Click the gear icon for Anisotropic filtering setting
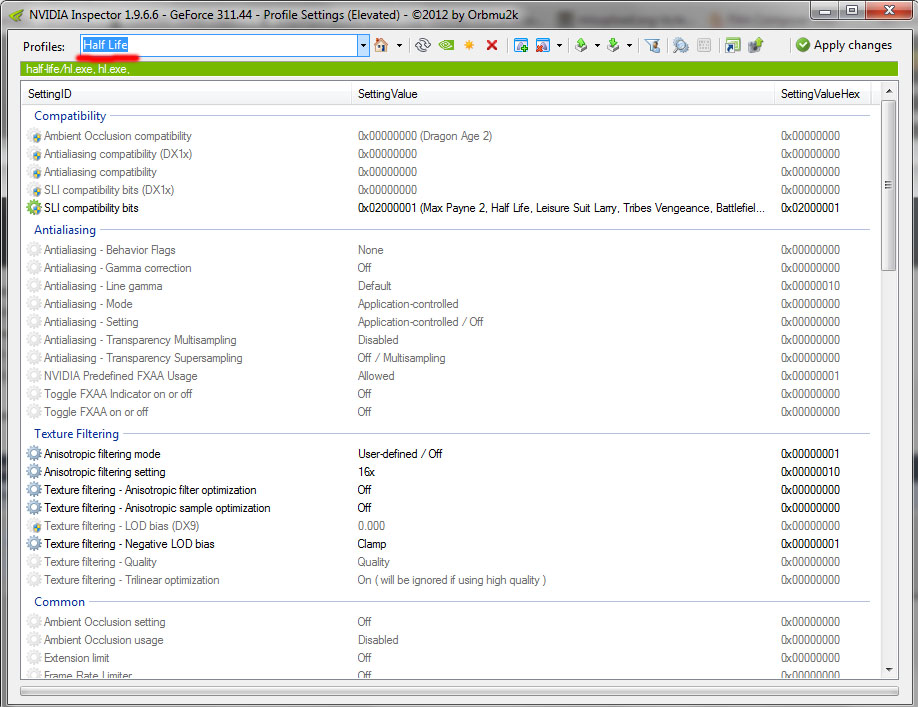 tap(34, 472)
